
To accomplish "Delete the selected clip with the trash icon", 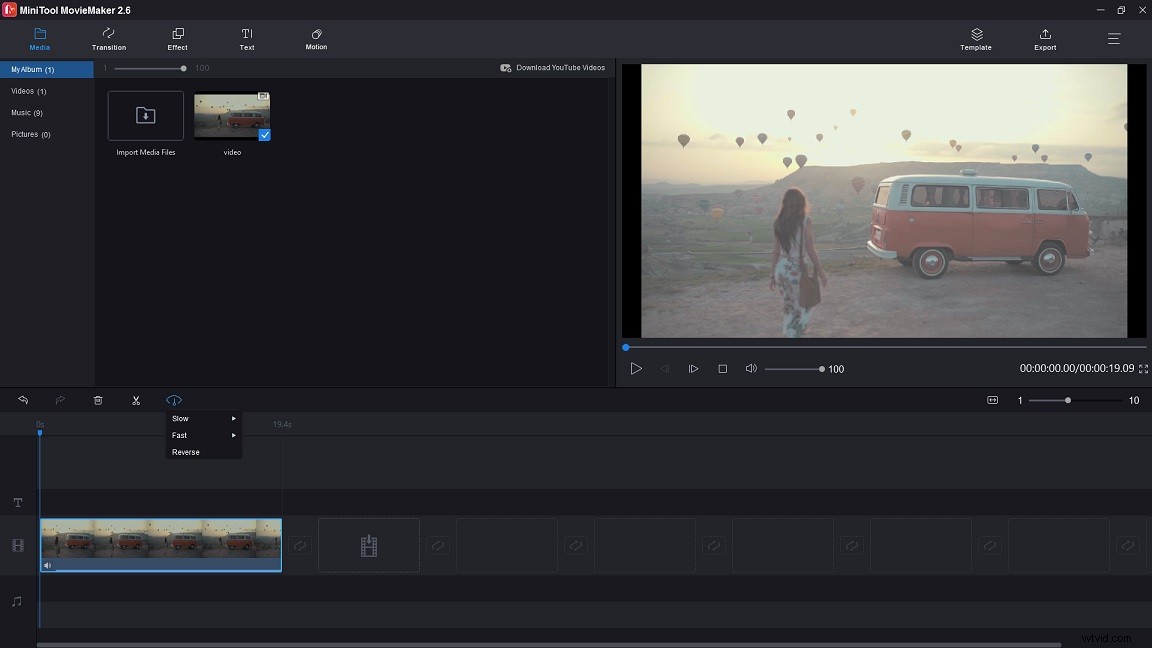I will point(97,400).
